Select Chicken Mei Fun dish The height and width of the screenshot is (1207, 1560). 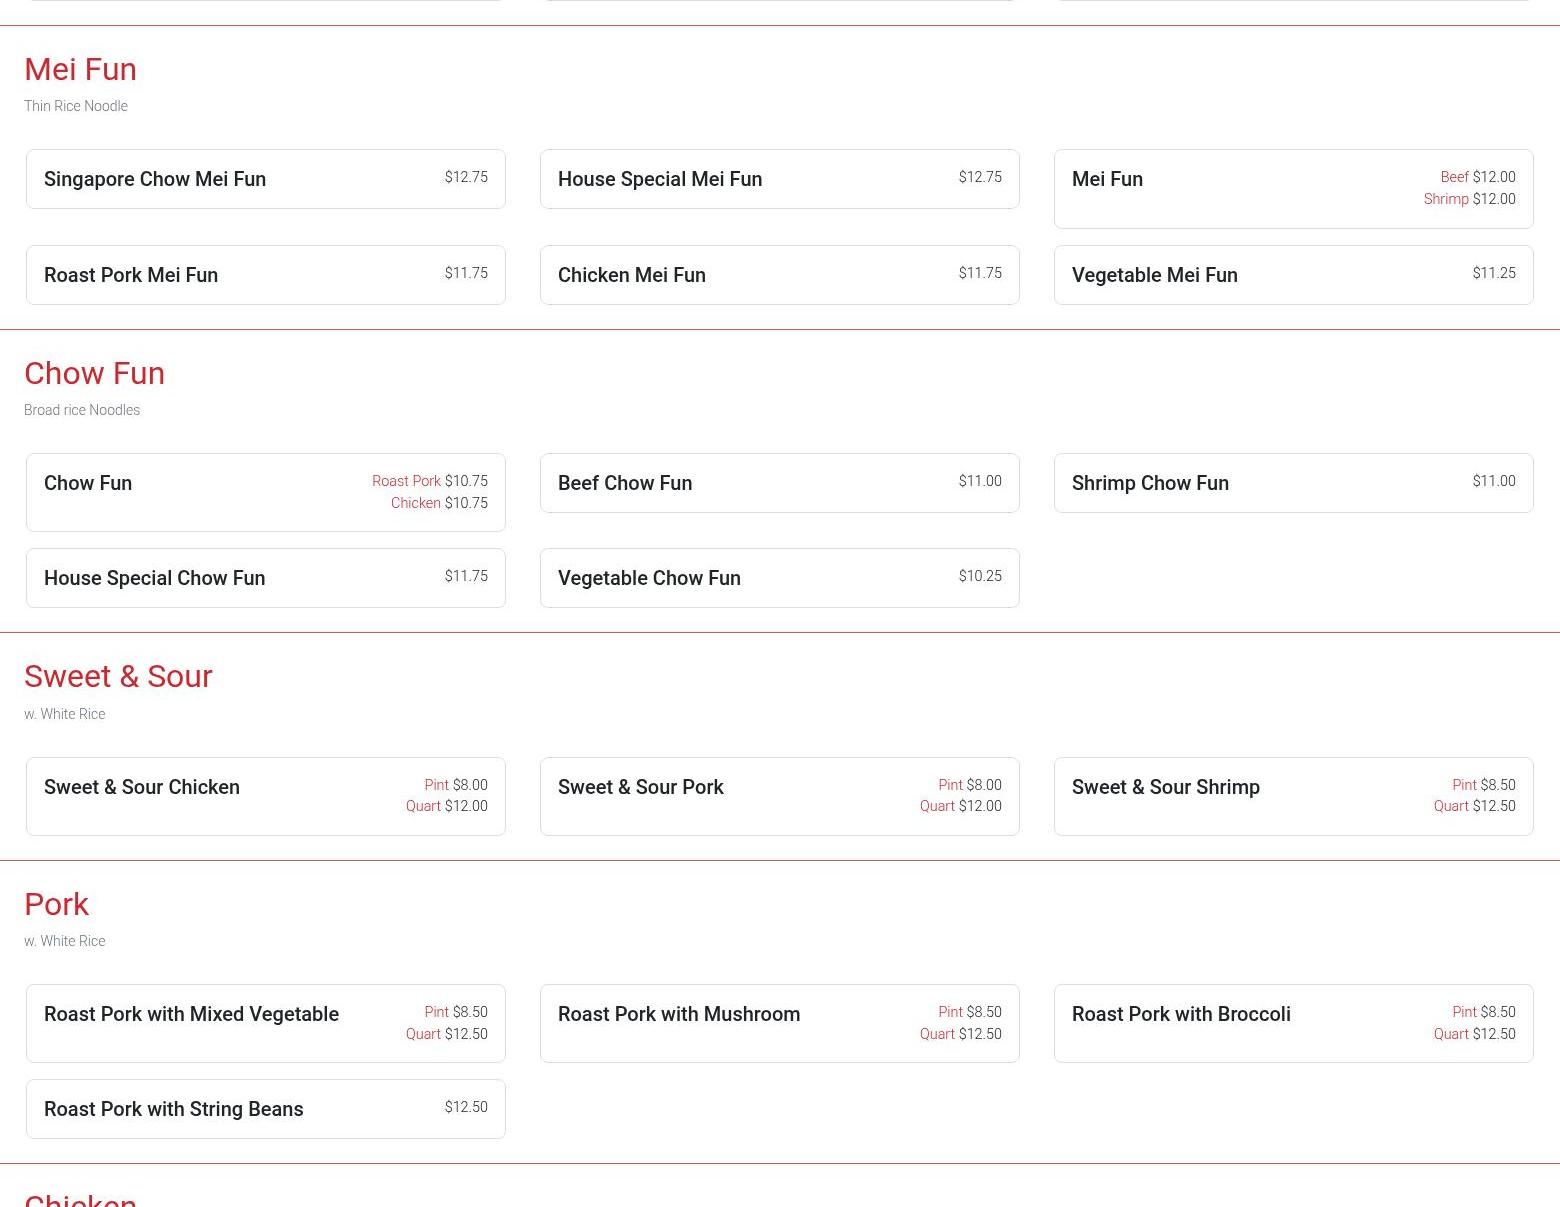(779, 275)
